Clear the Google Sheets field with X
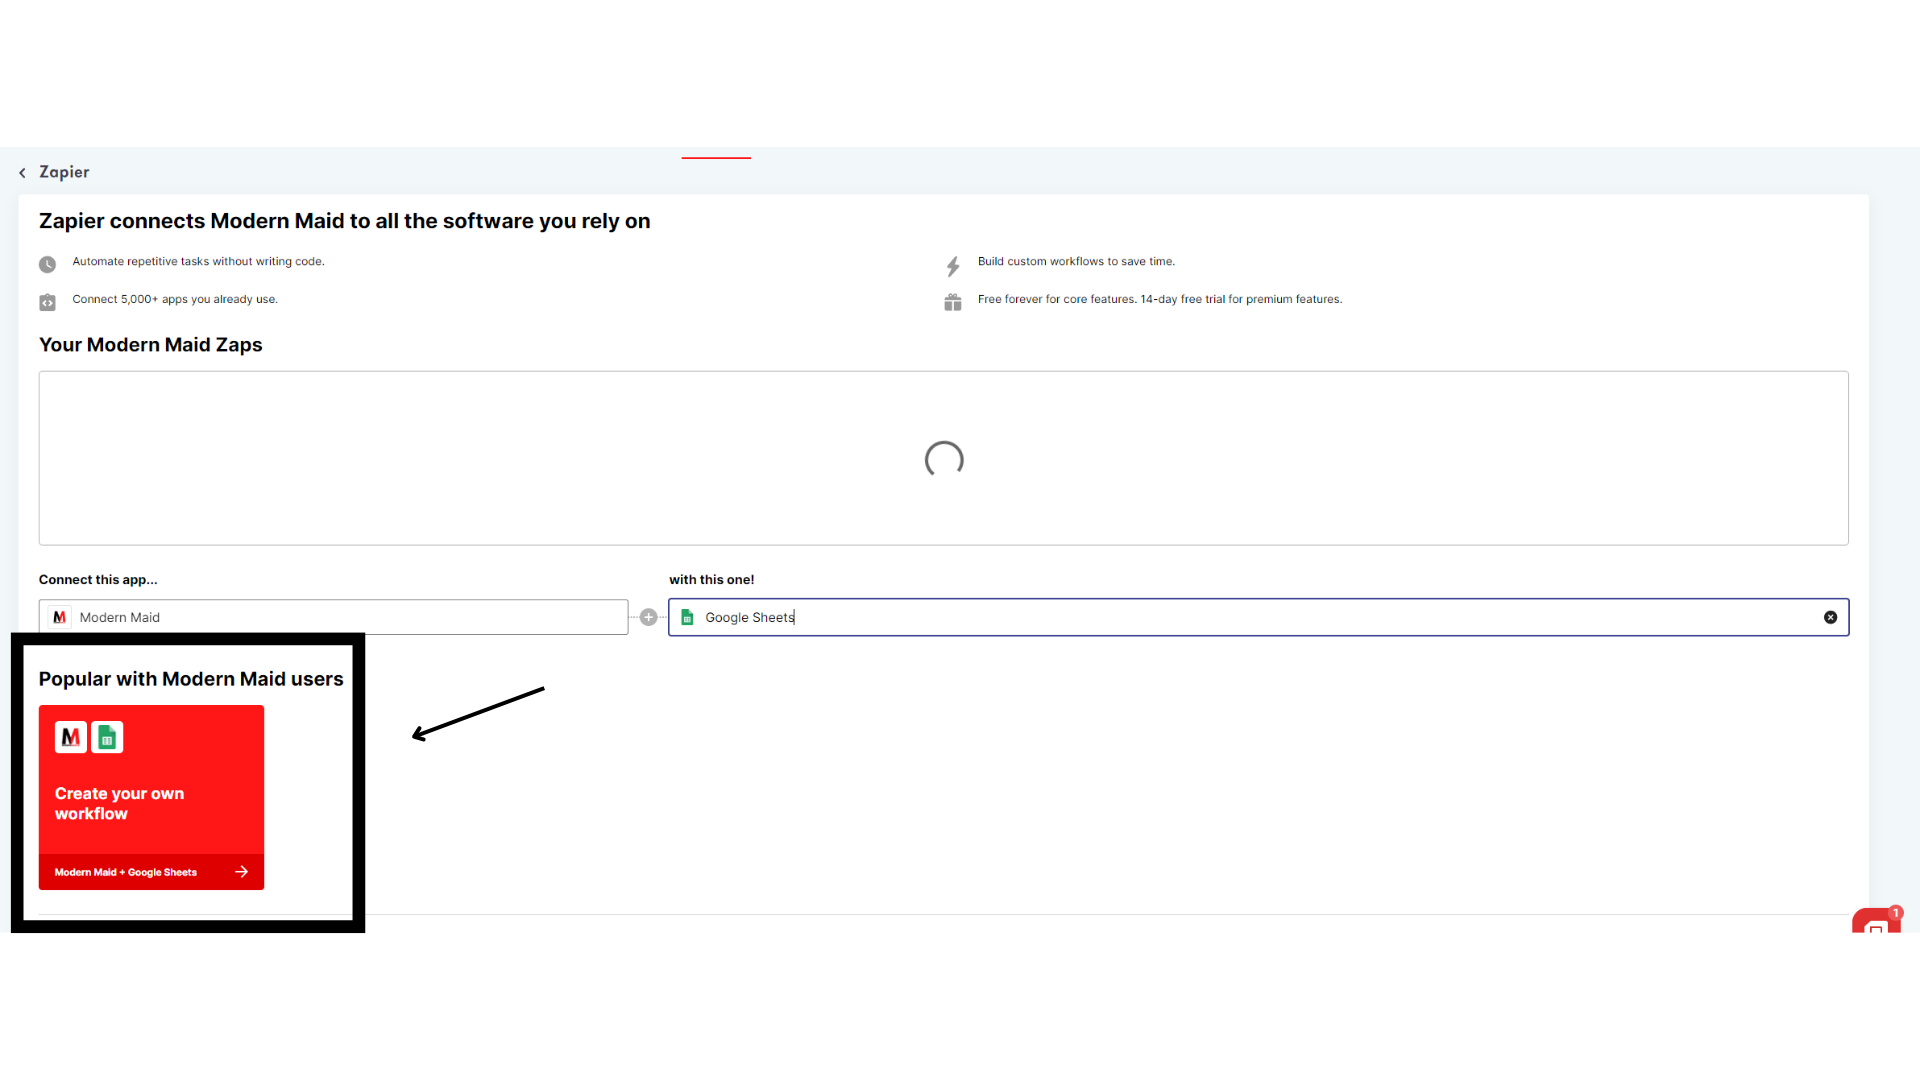Image resolution: width=1920 pixels, height=1080 pixels. tap(1830, 617)
